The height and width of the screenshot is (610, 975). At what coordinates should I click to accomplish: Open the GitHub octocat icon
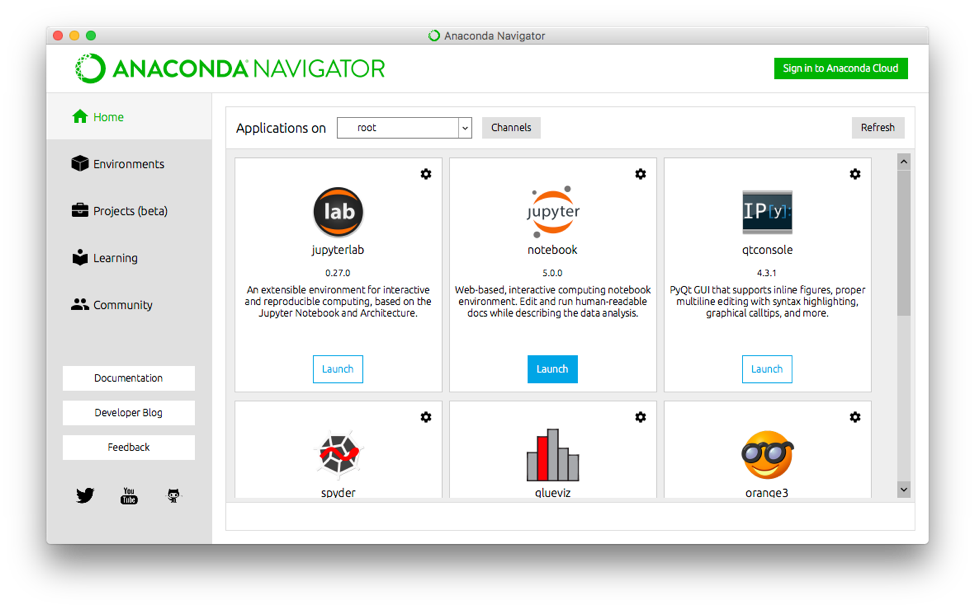(x=173, y=496)
